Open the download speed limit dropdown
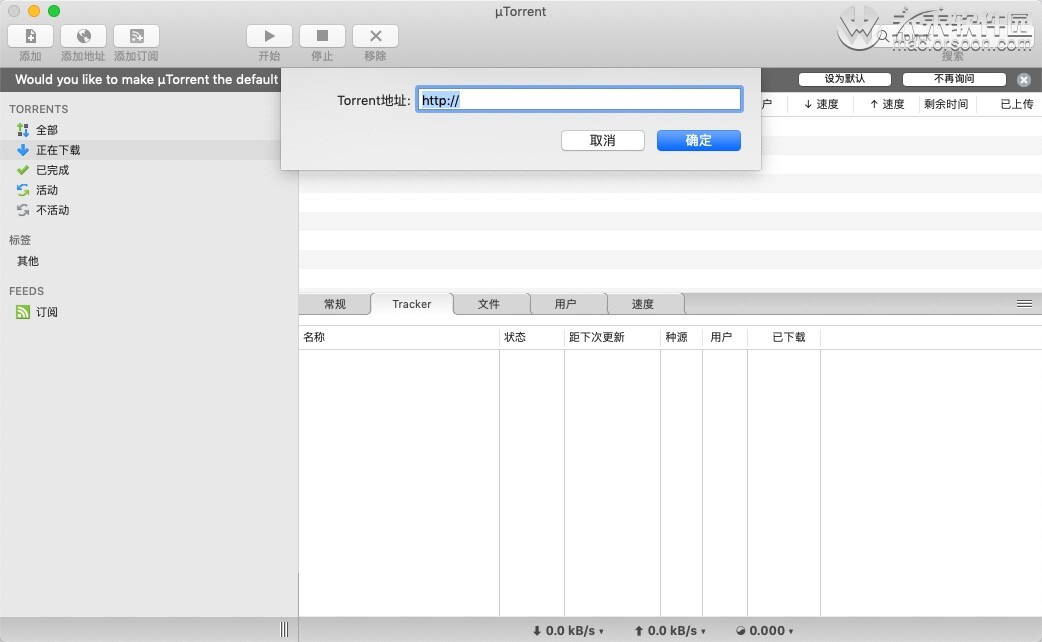Image resolution: width=1042 pixels, height=642 pixels. click(568, 631)
